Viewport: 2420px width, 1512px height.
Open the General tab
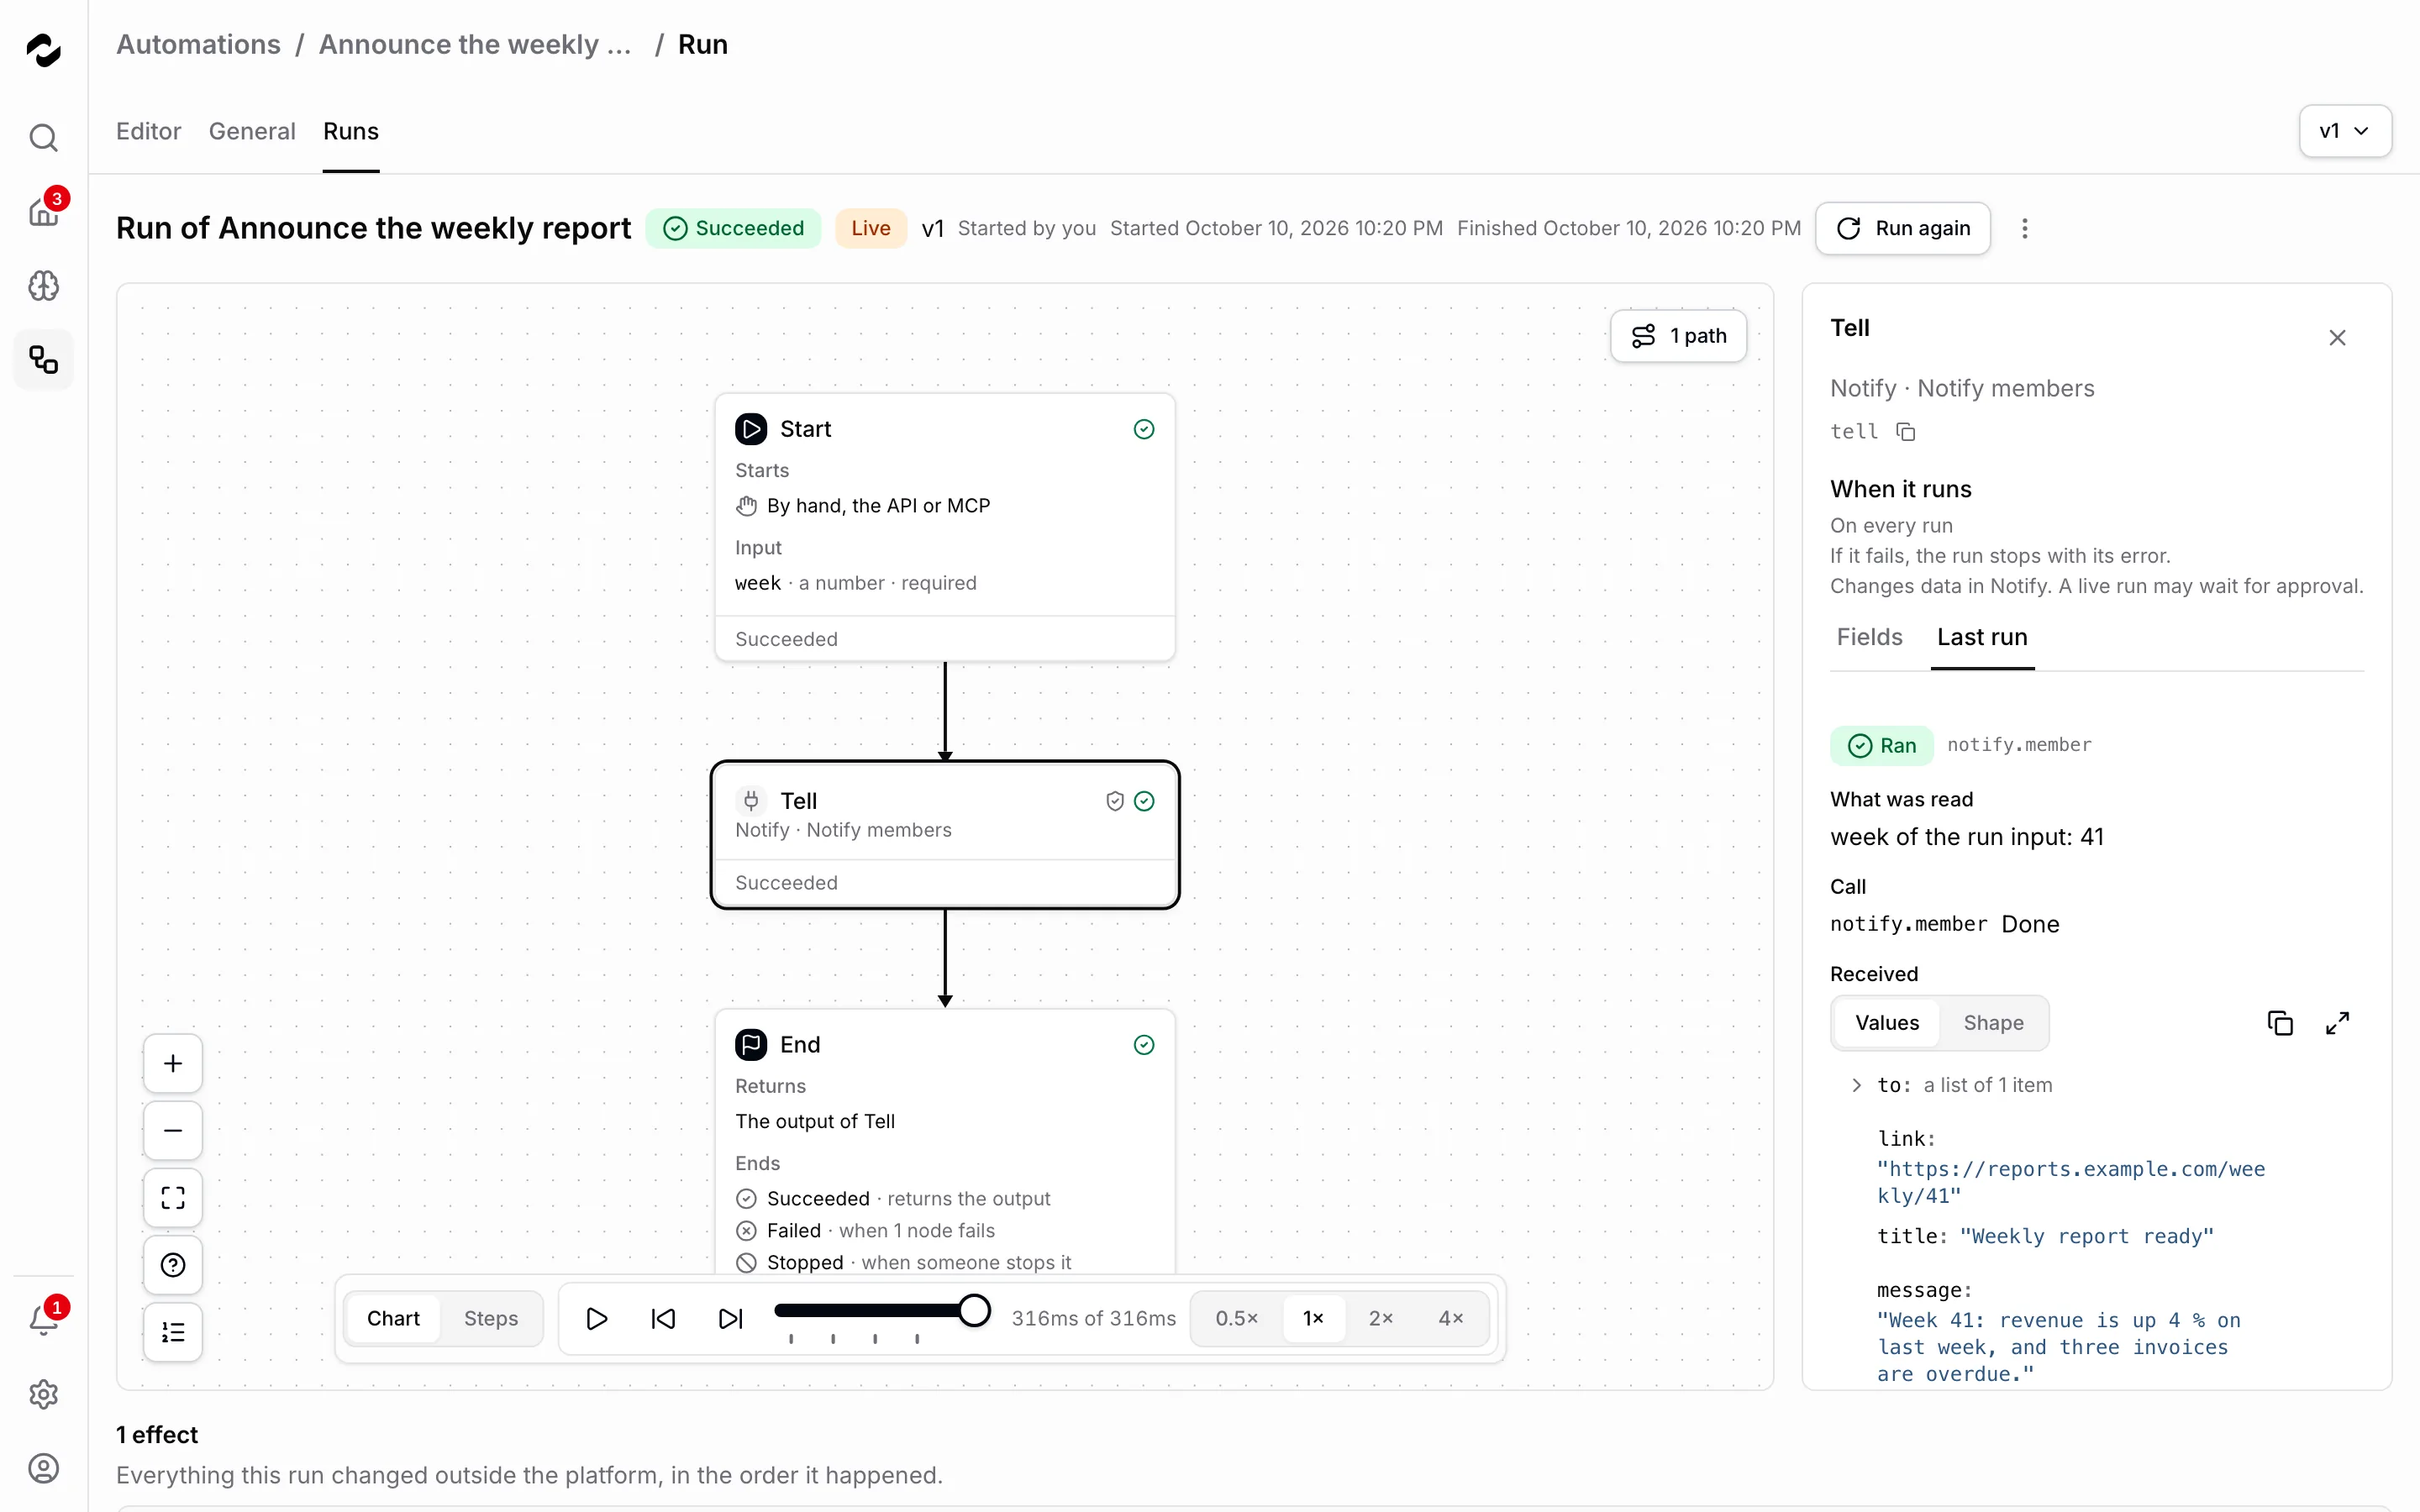tap(252, 131)
